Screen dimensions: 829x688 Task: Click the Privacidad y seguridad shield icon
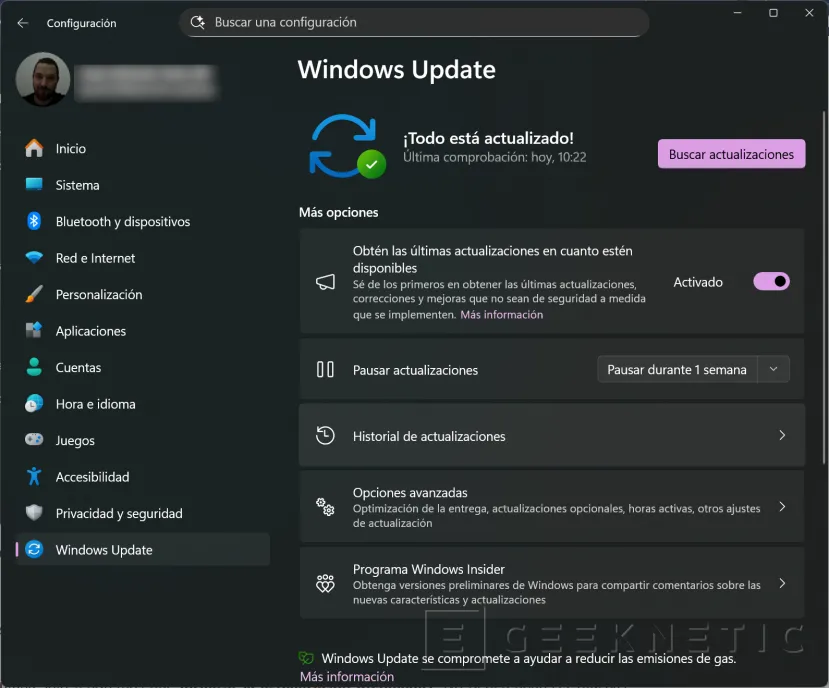point(33,512)
